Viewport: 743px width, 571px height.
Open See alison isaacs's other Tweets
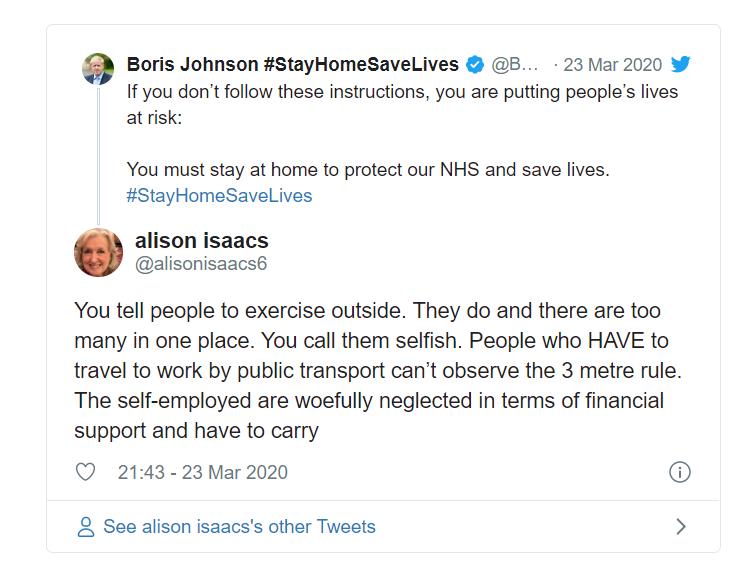pos(239,526)
